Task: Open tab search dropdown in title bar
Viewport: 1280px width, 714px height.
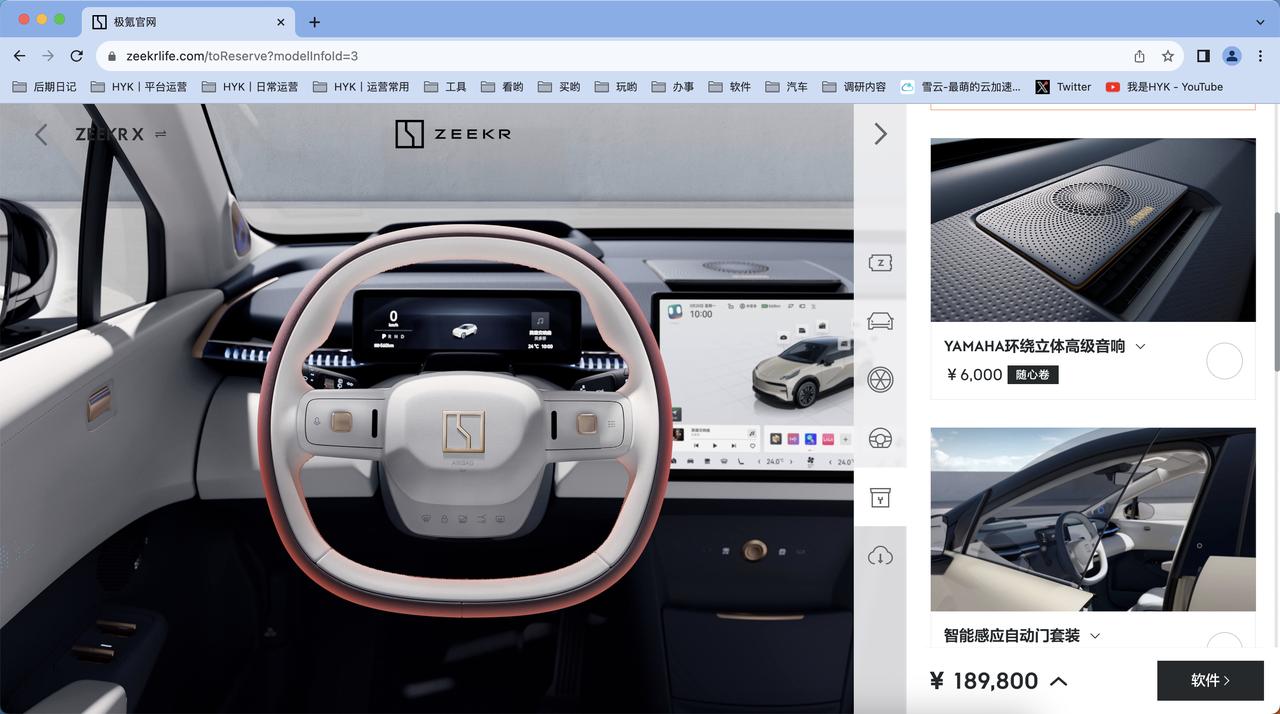Action: coord(1260,22)
